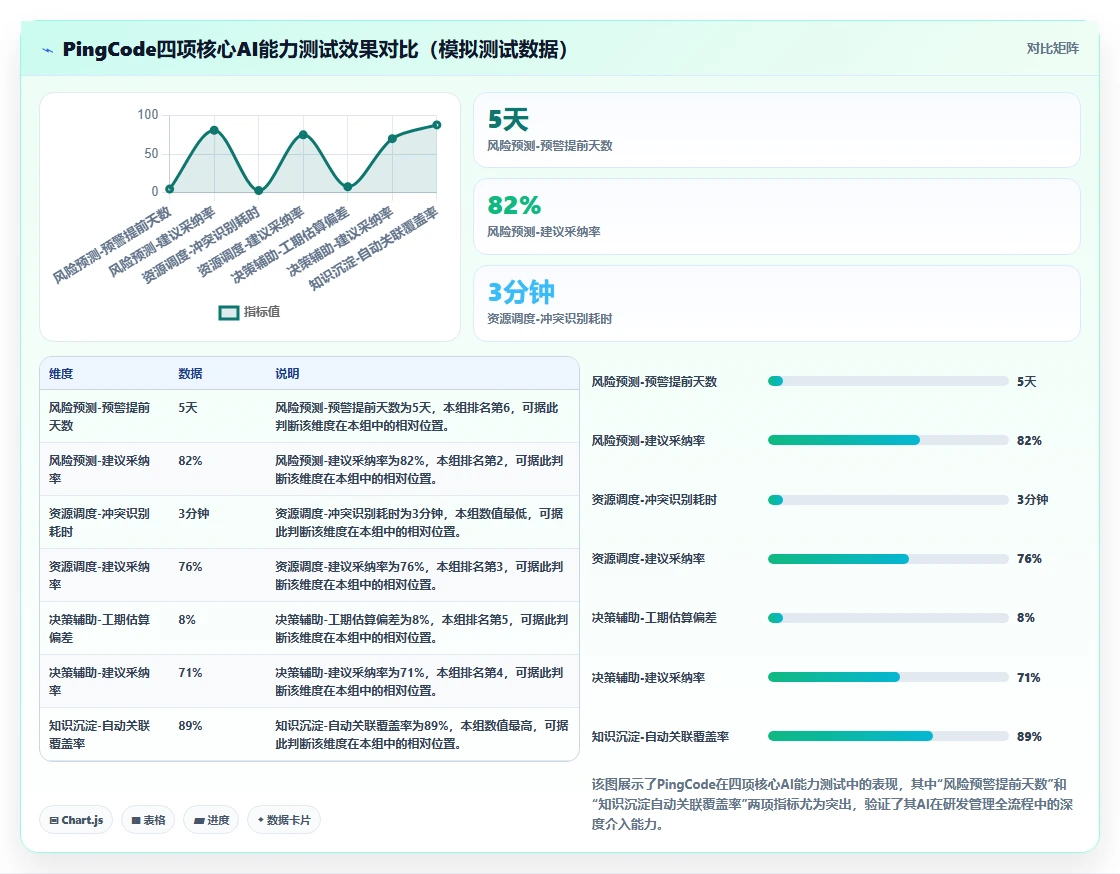Click the 决策辅助-建议采纳率 71% progress bar
This screenshot has width=1120, height=874.
[x=888, y=677]
